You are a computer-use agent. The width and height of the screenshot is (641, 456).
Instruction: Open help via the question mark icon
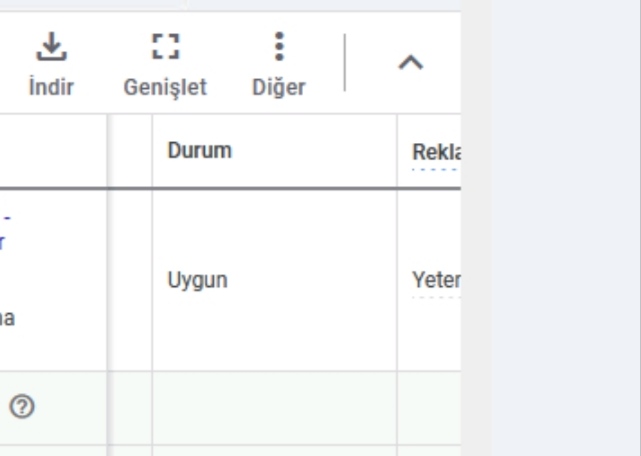click(22, 407)
